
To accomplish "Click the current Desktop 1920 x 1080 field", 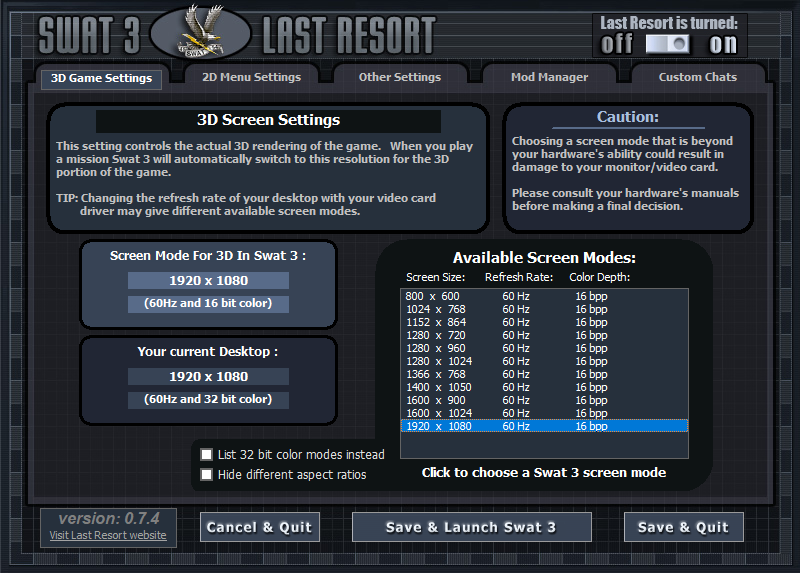I will (x=208, y=377).
